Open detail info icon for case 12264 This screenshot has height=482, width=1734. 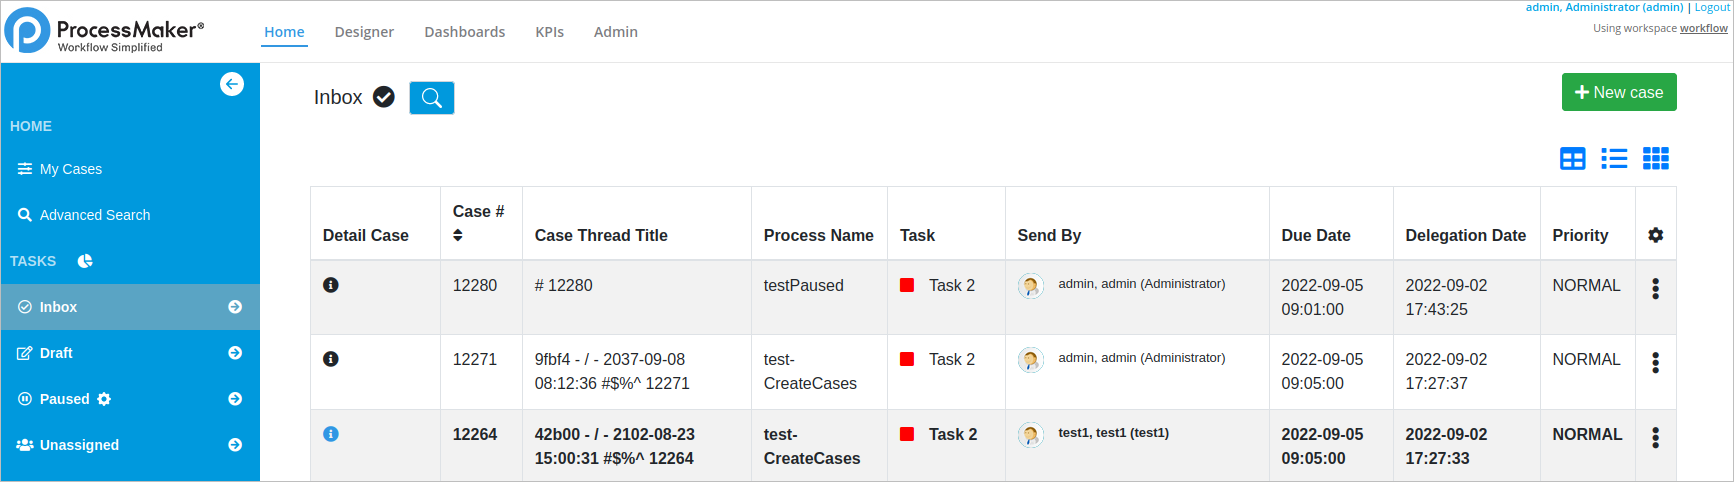coord(331,434)
